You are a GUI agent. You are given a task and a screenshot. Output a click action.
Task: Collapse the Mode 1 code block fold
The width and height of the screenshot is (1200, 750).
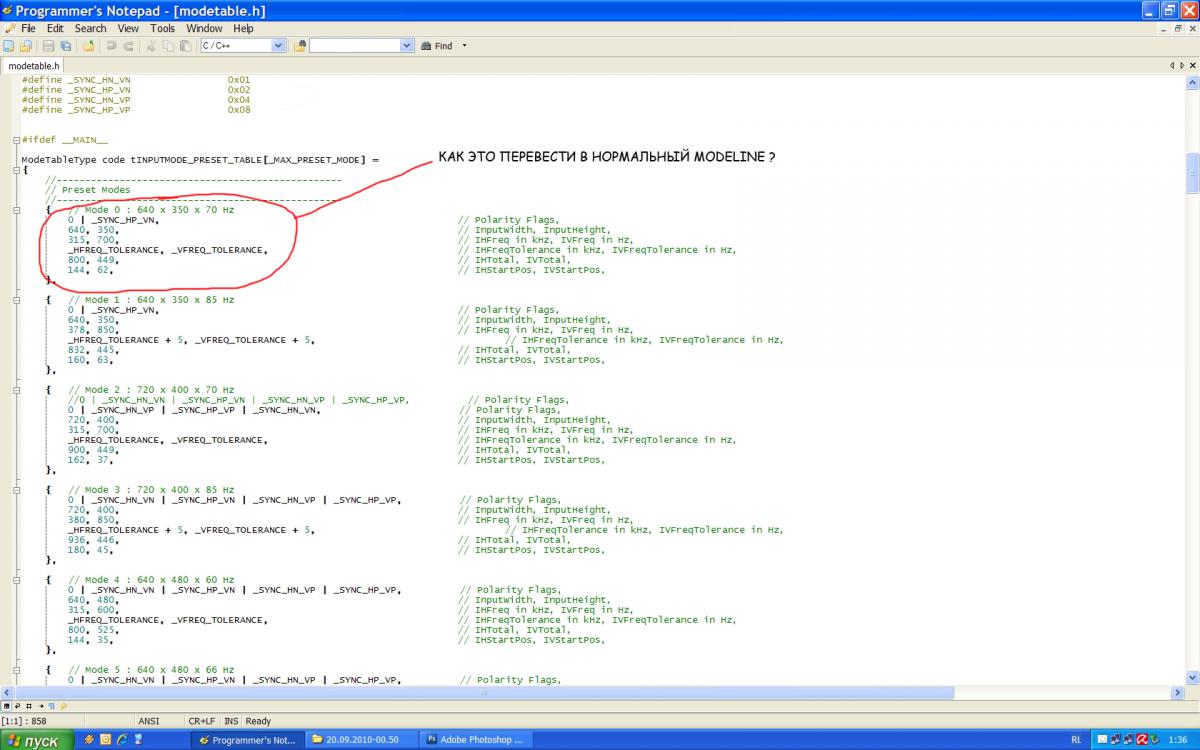(16, 300)
